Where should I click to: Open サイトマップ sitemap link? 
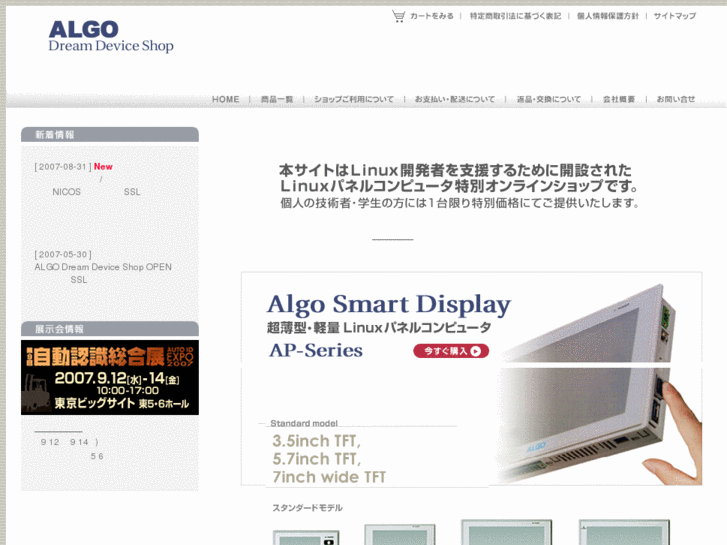click(x=675, y=16)
